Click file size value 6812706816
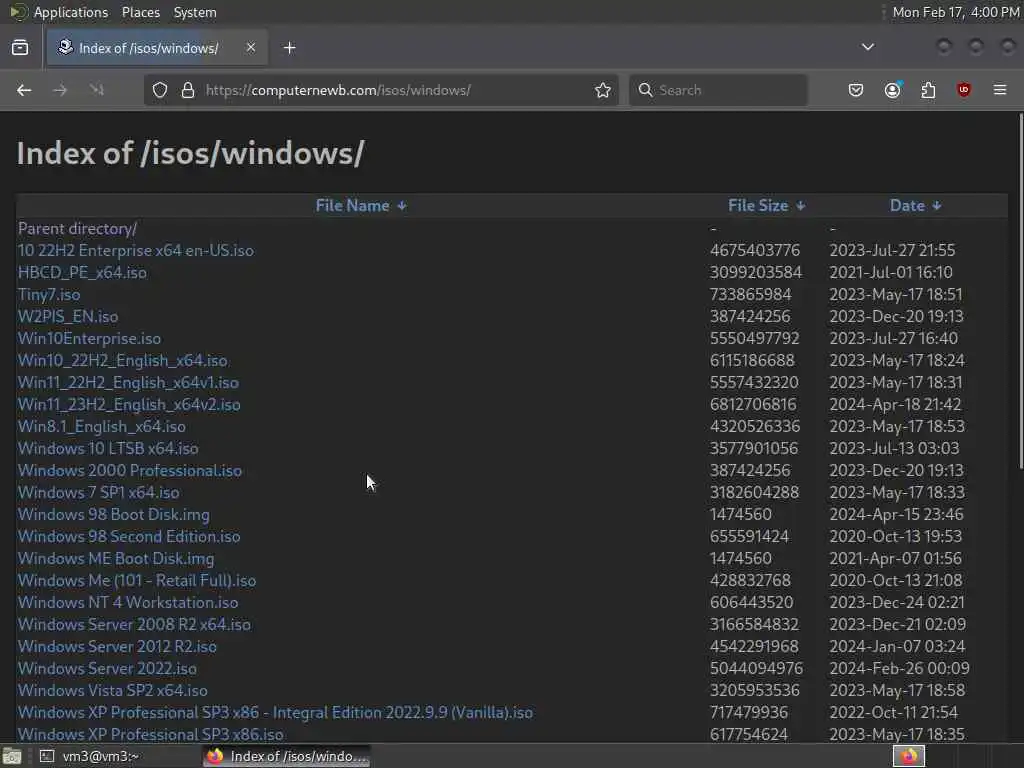Viewport: 1024px width, 768px height. (x=753, y=404)
